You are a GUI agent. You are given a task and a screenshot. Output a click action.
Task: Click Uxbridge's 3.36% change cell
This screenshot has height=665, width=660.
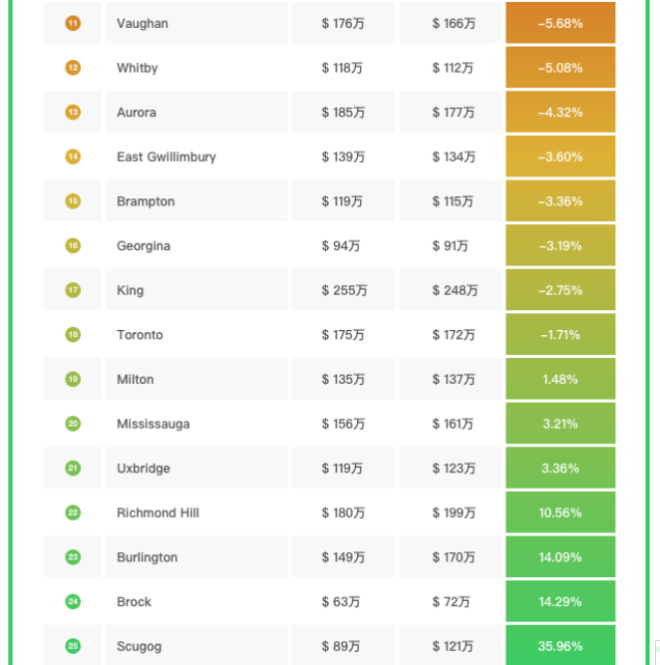[x=560, y=468]
